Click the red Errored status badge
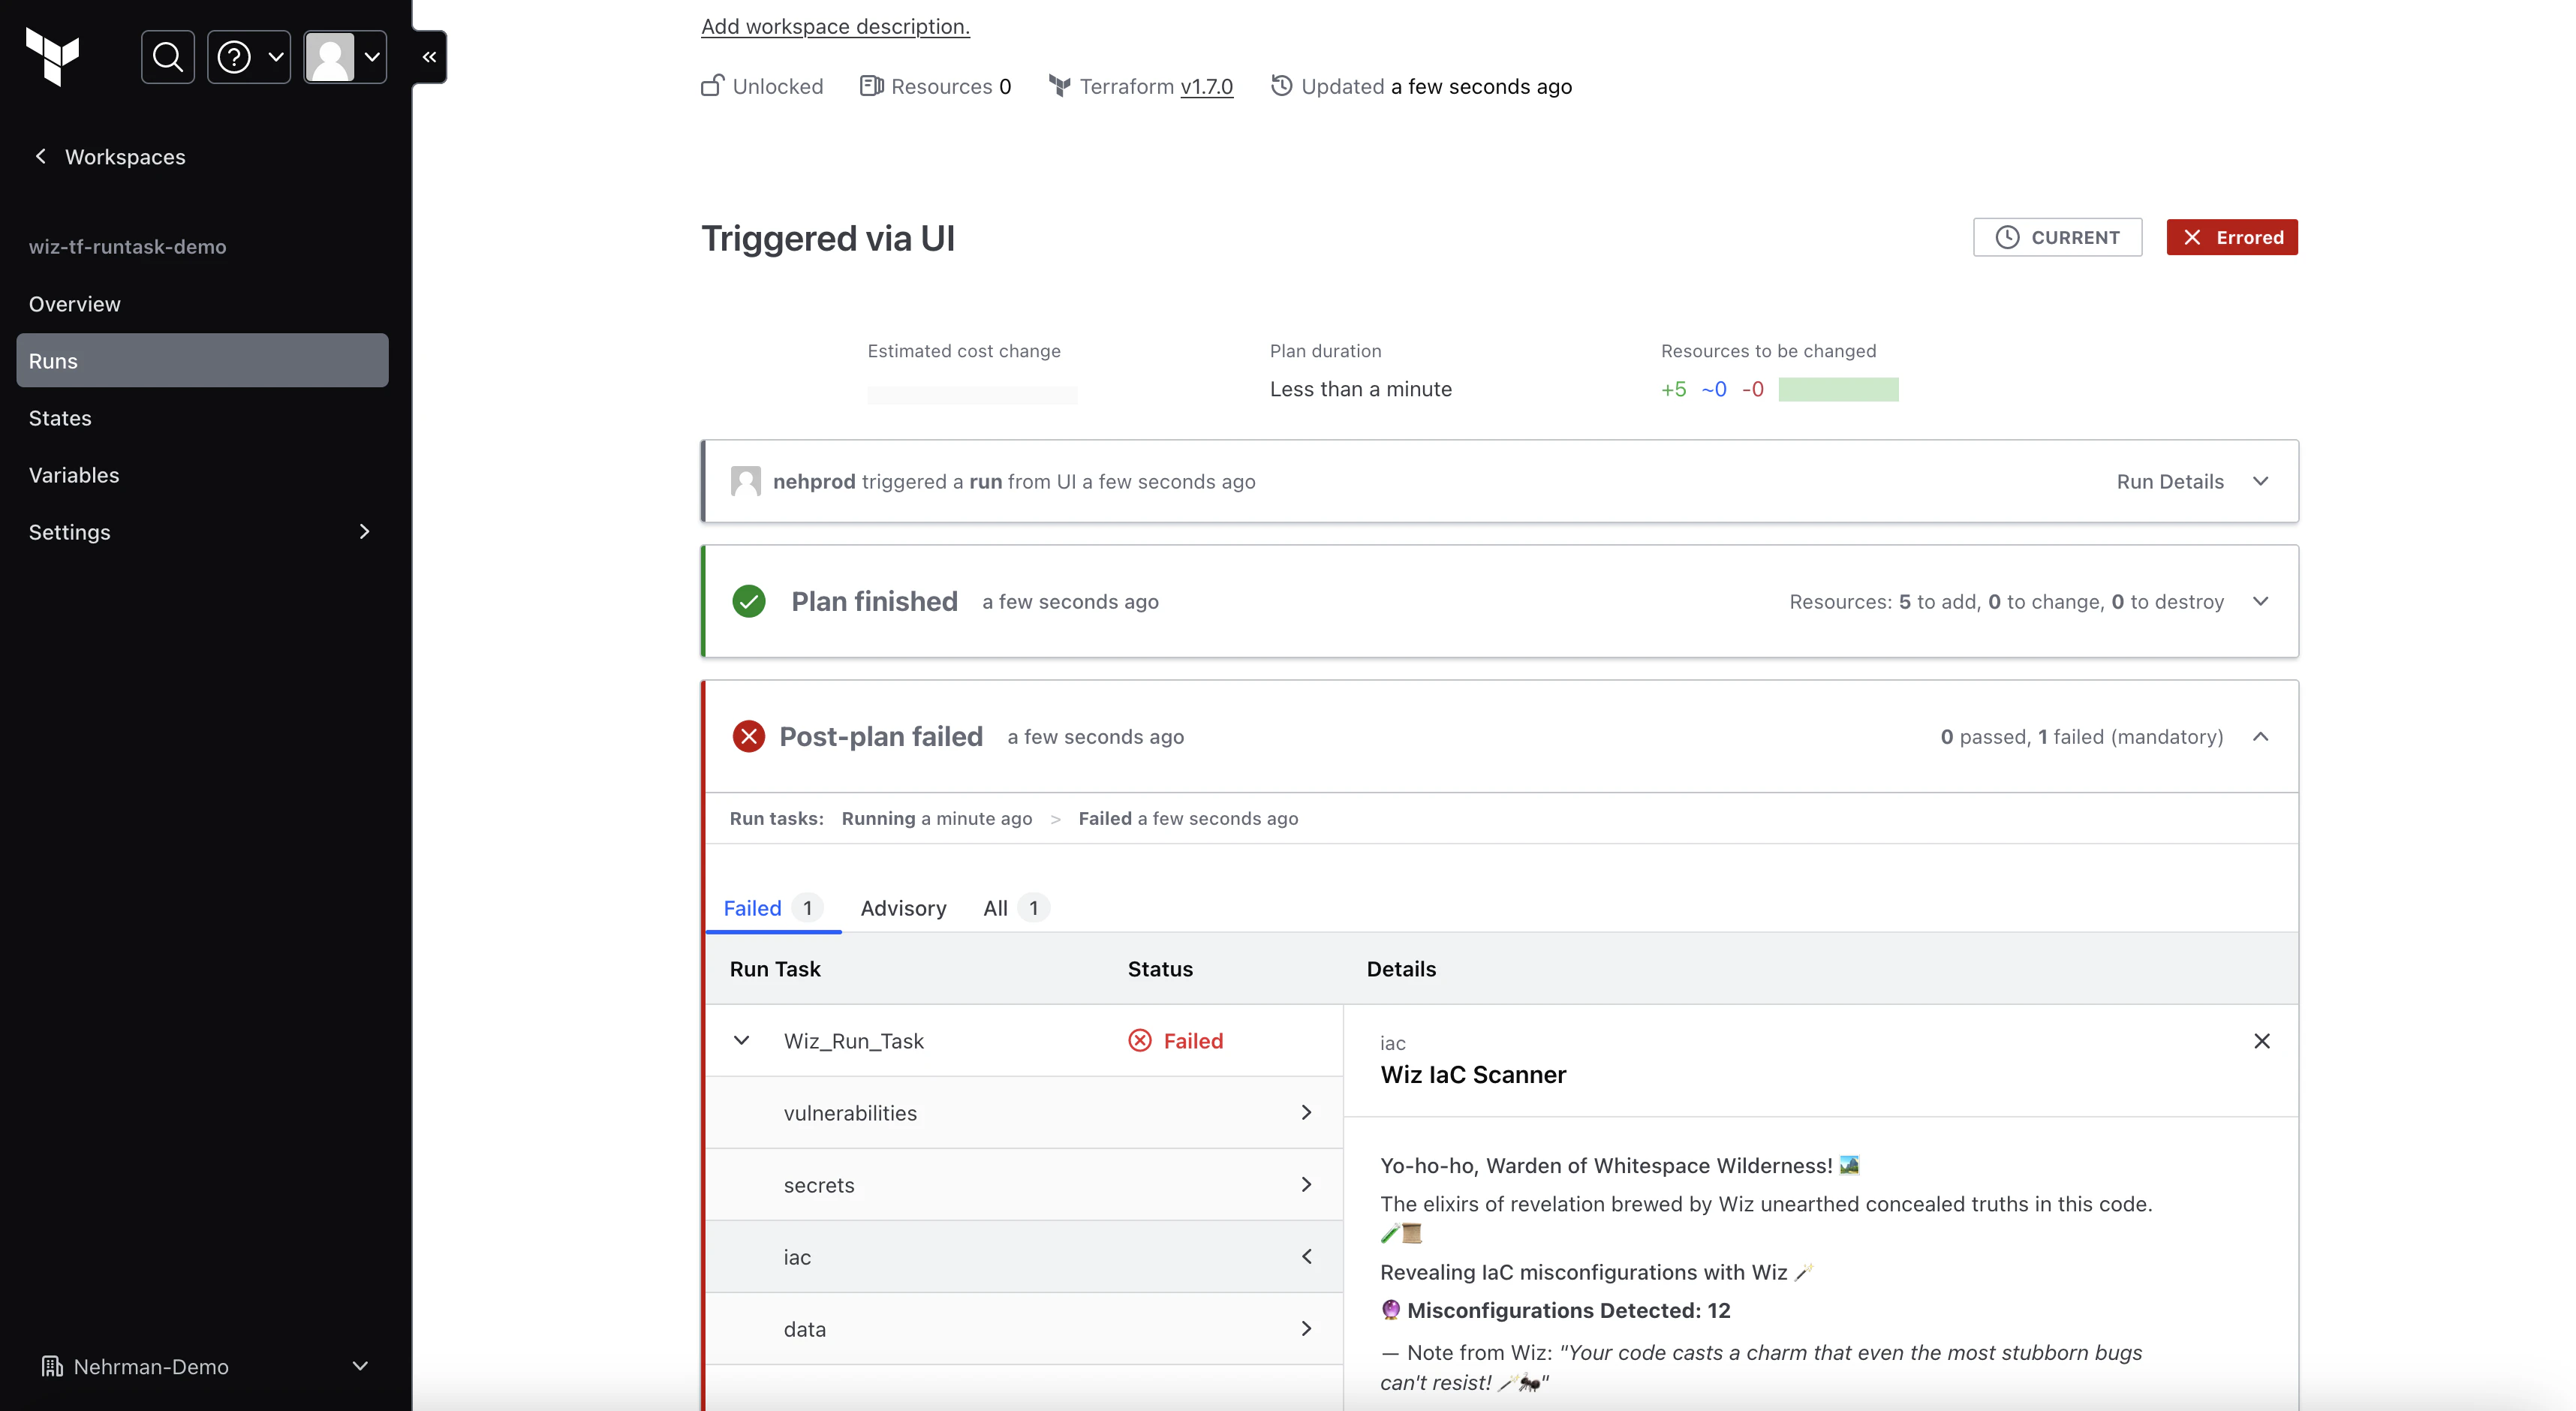 2231,237
